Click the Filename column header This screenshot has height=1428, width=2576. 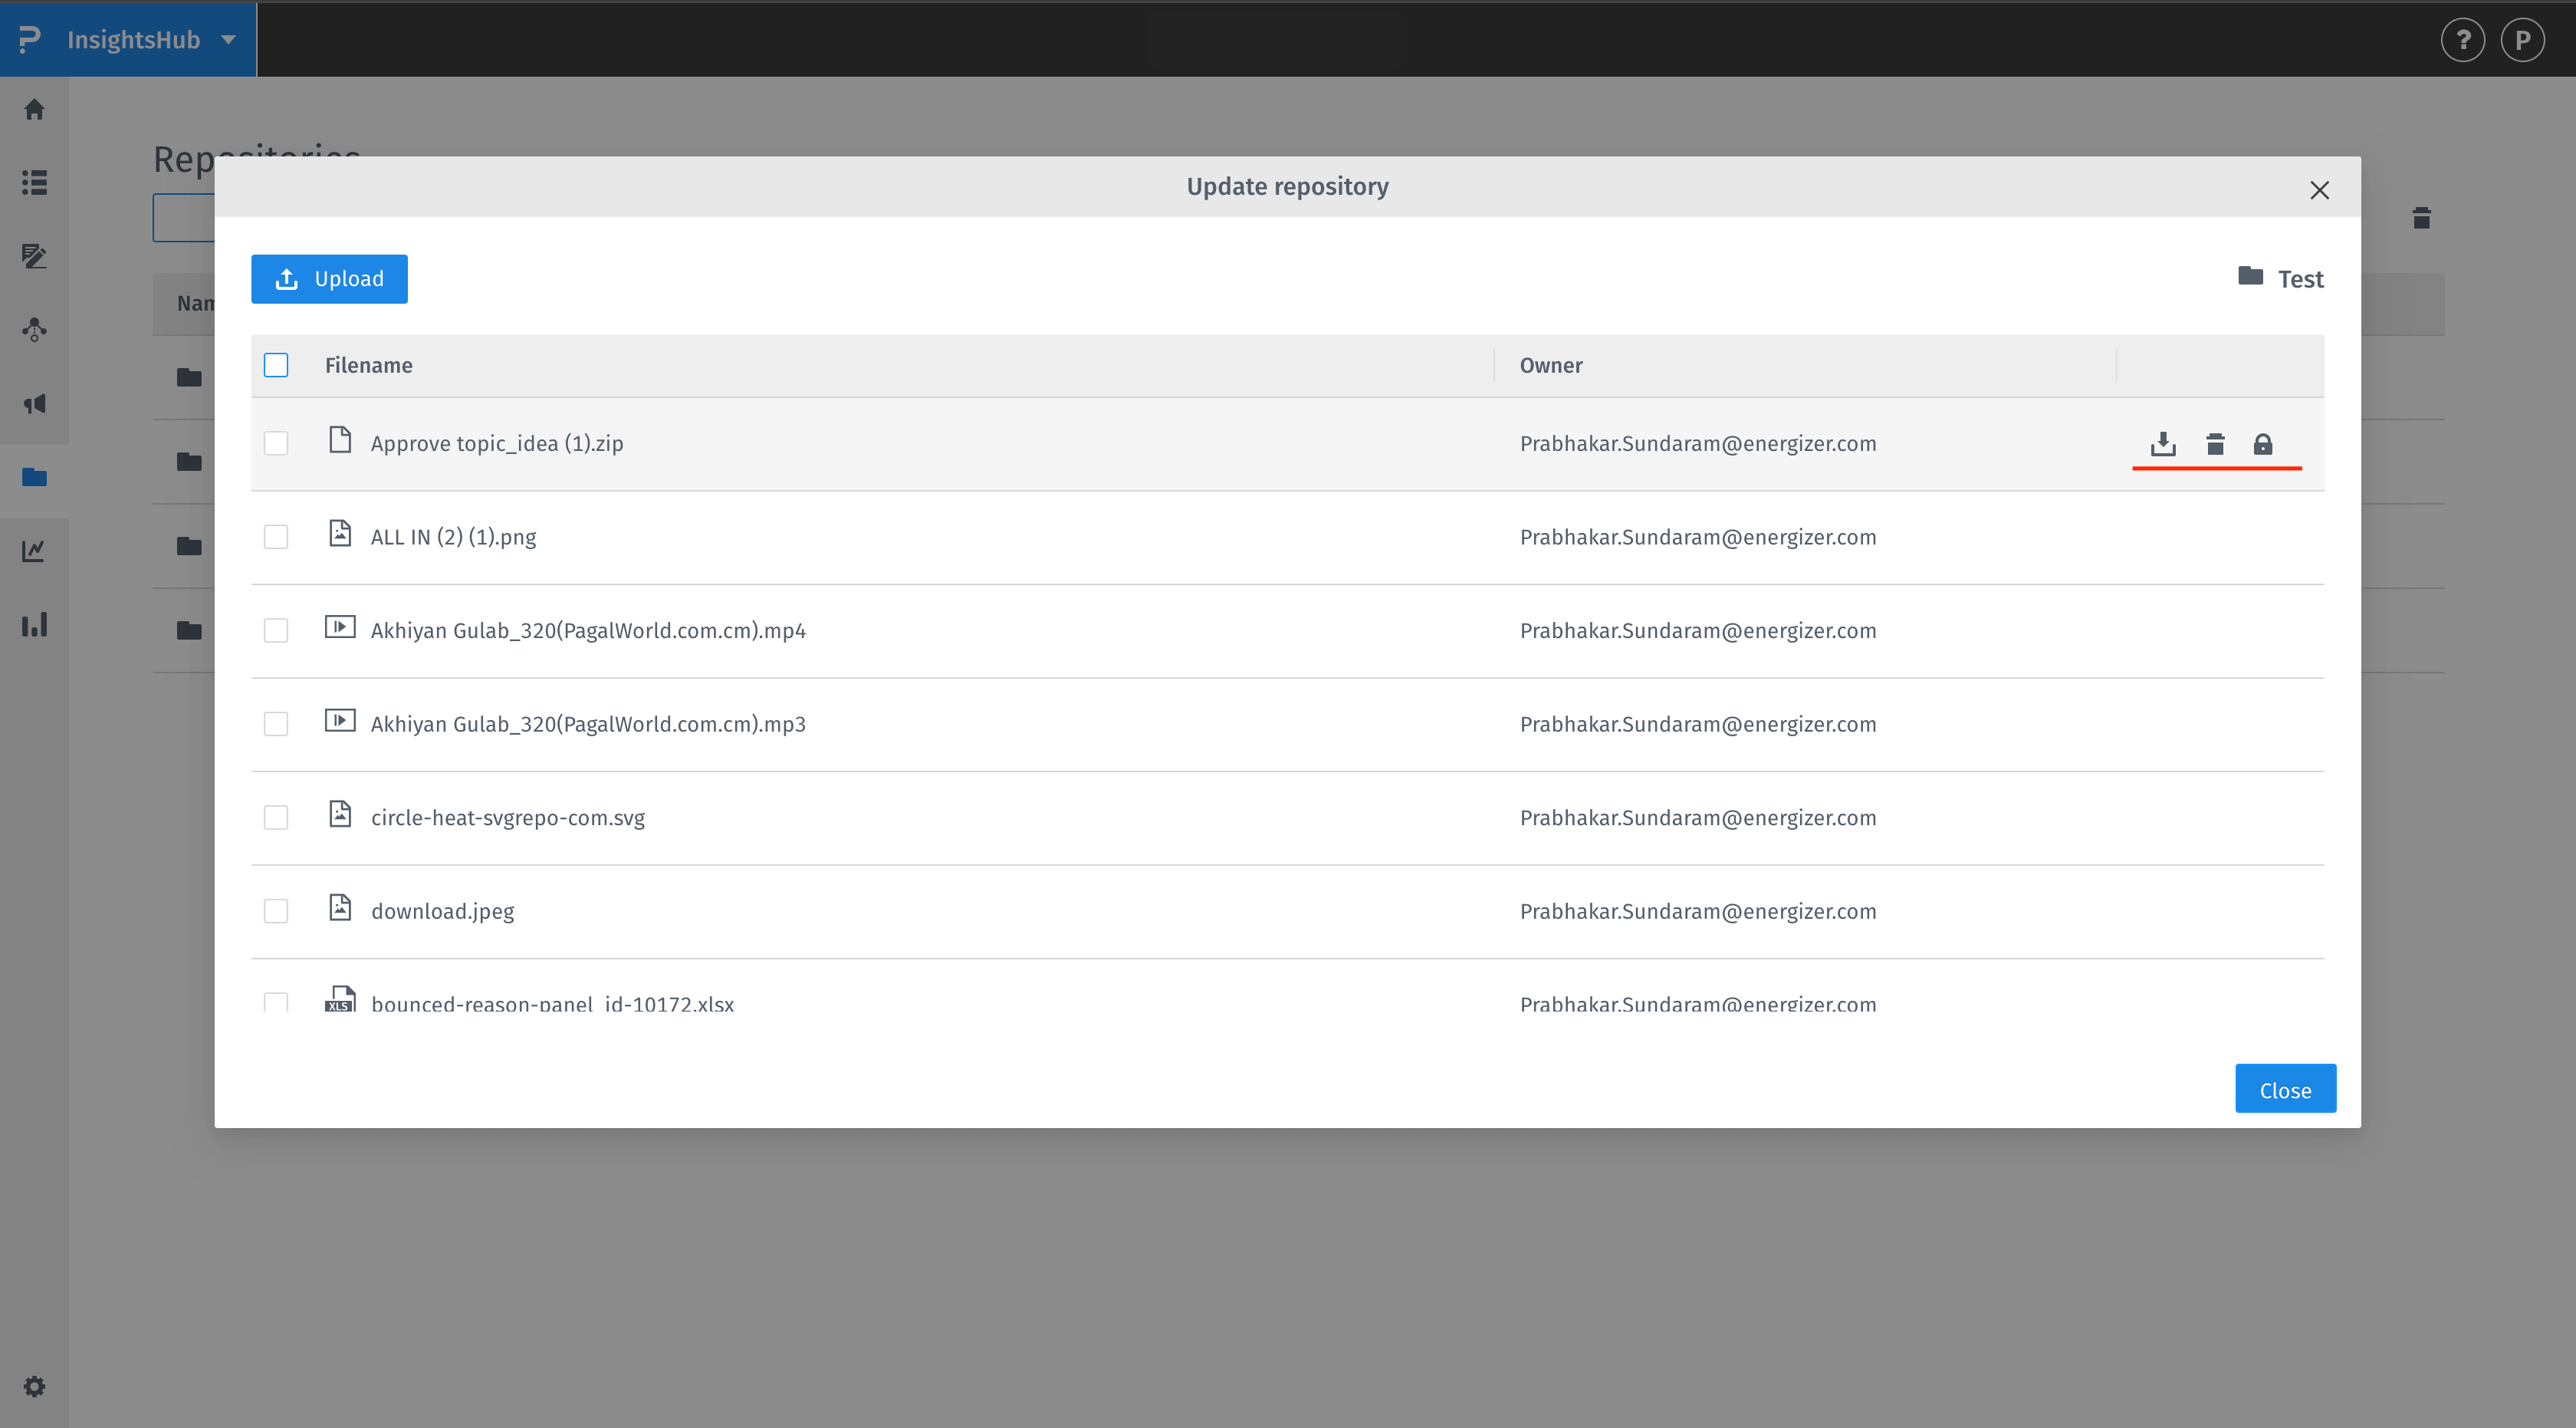tap(368, 365)
